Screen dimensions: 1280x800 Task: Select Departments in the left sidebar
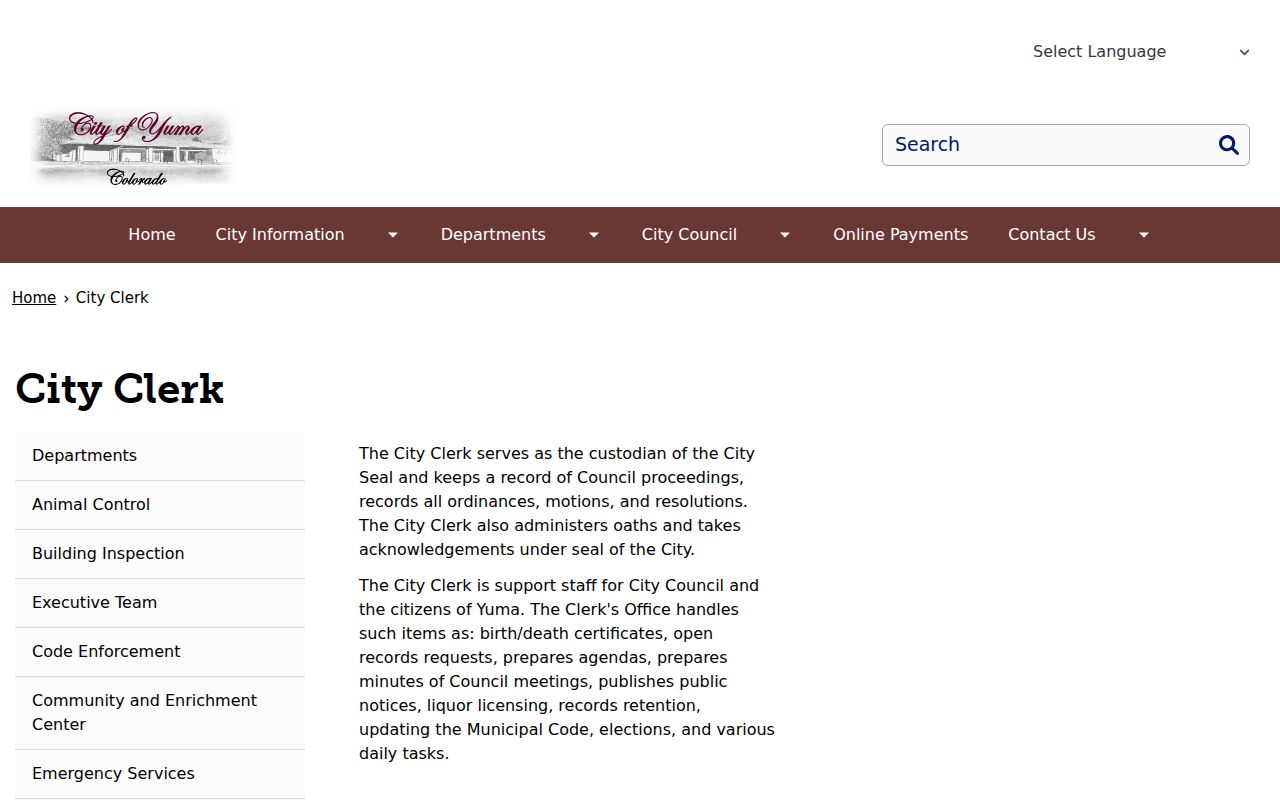(160, 456)
